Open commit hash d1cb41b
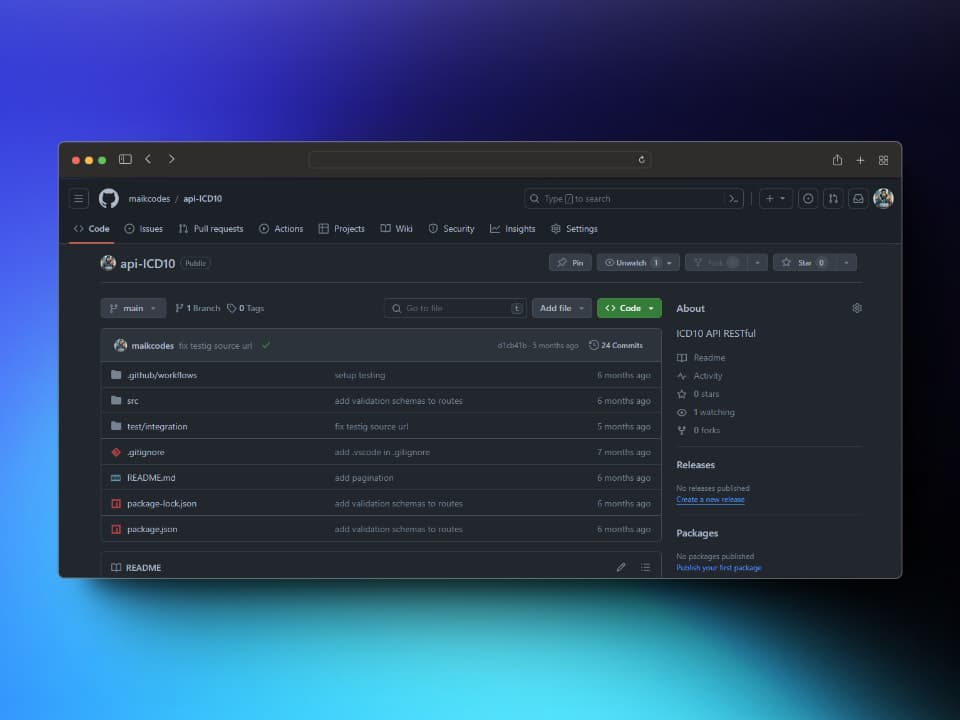The width and height of the screenshot is (960, 720). 512,345
